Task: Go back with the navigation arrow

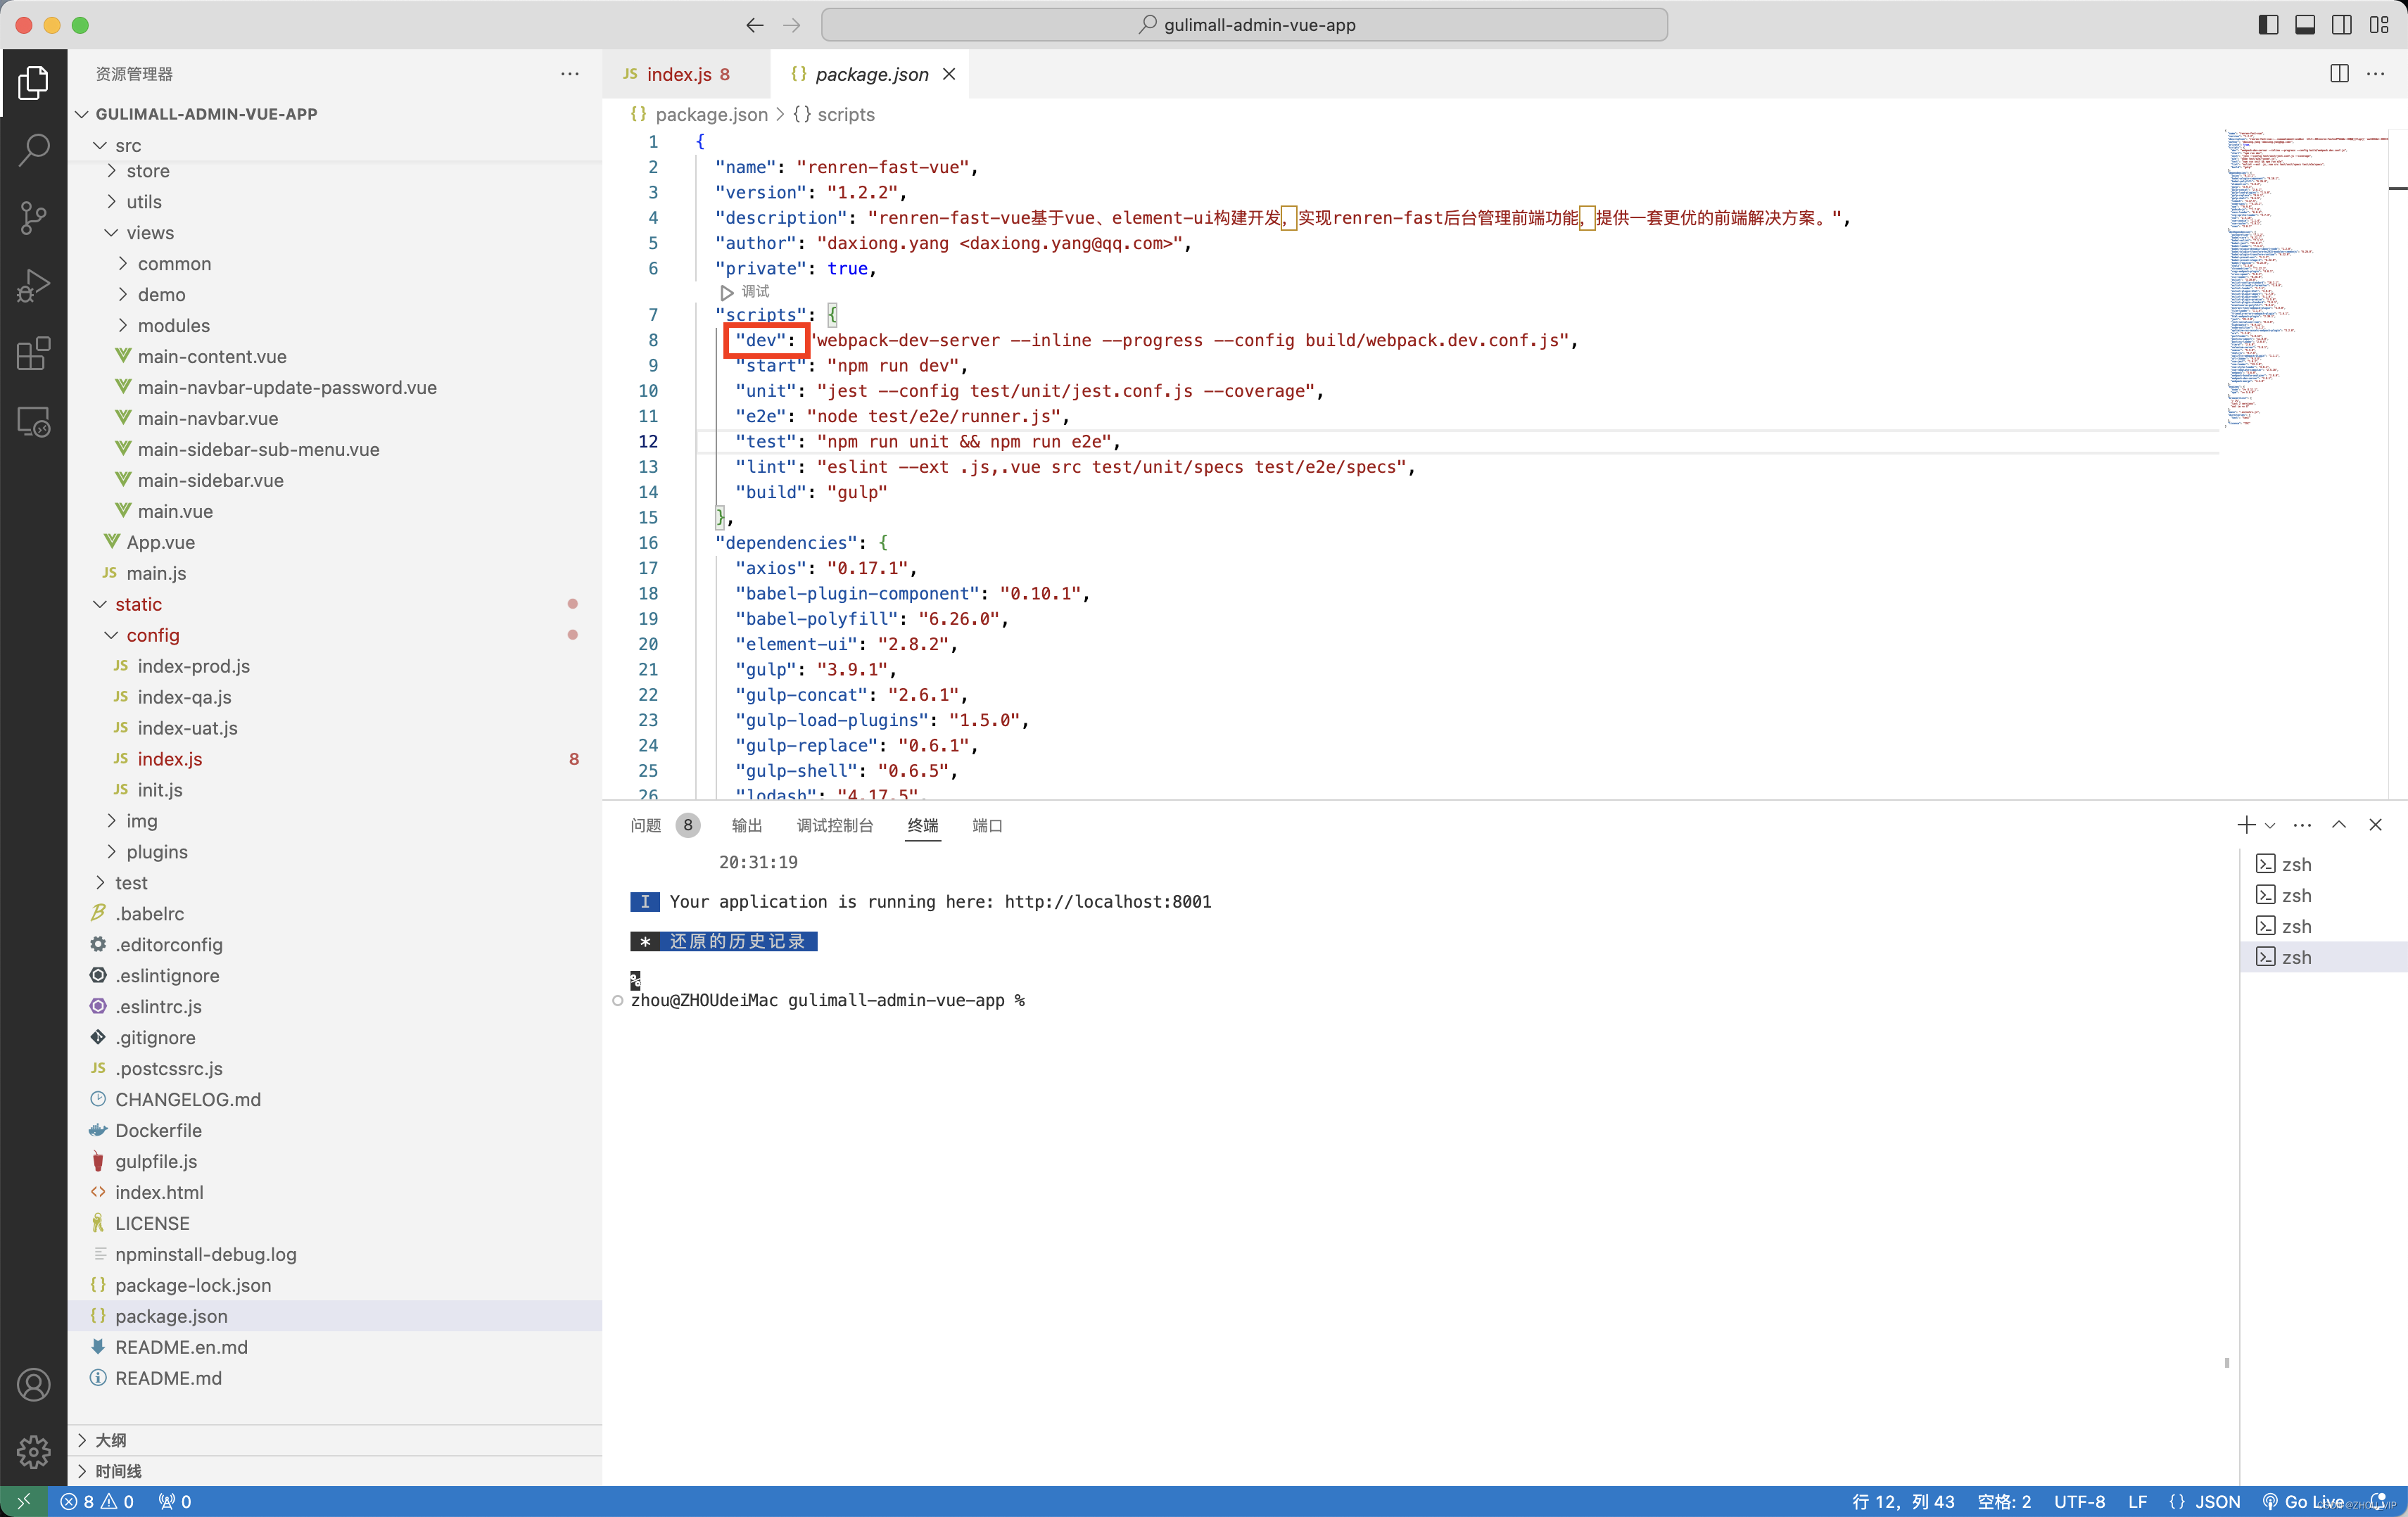Action: coord(755,25)
